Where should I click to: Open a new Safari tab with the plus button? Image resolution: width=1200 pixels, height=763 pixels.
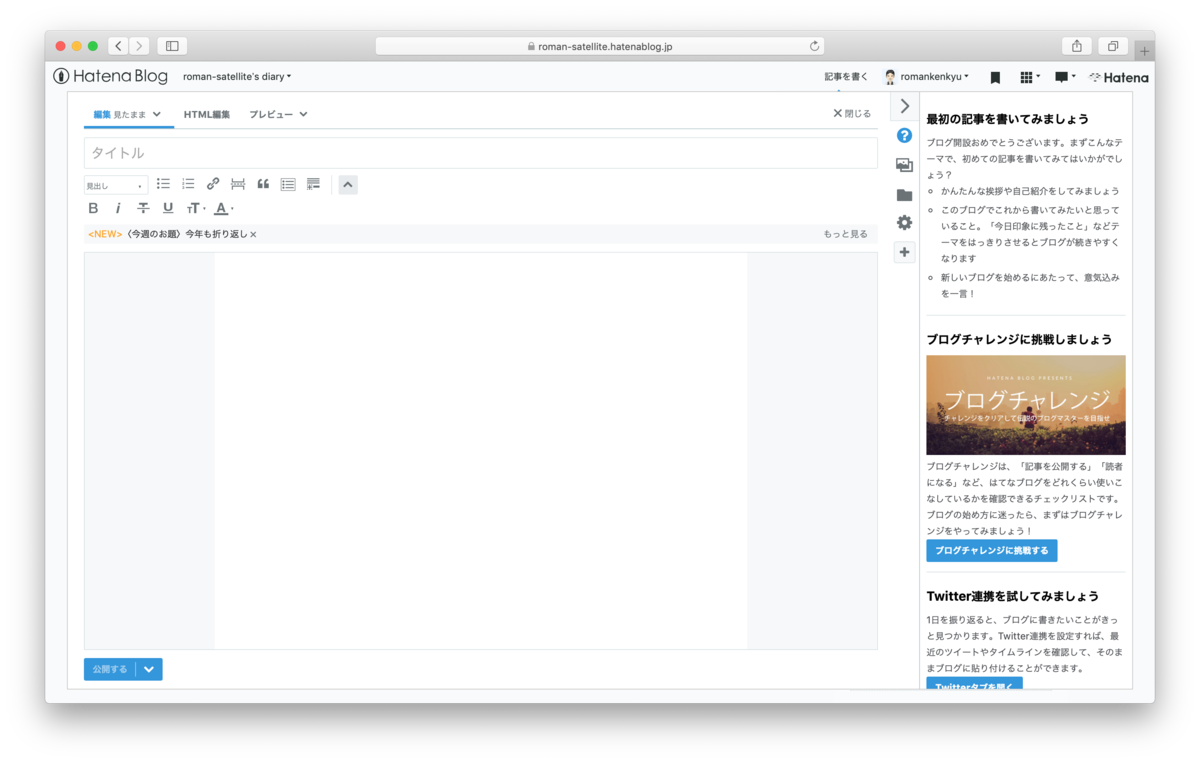1144,51
